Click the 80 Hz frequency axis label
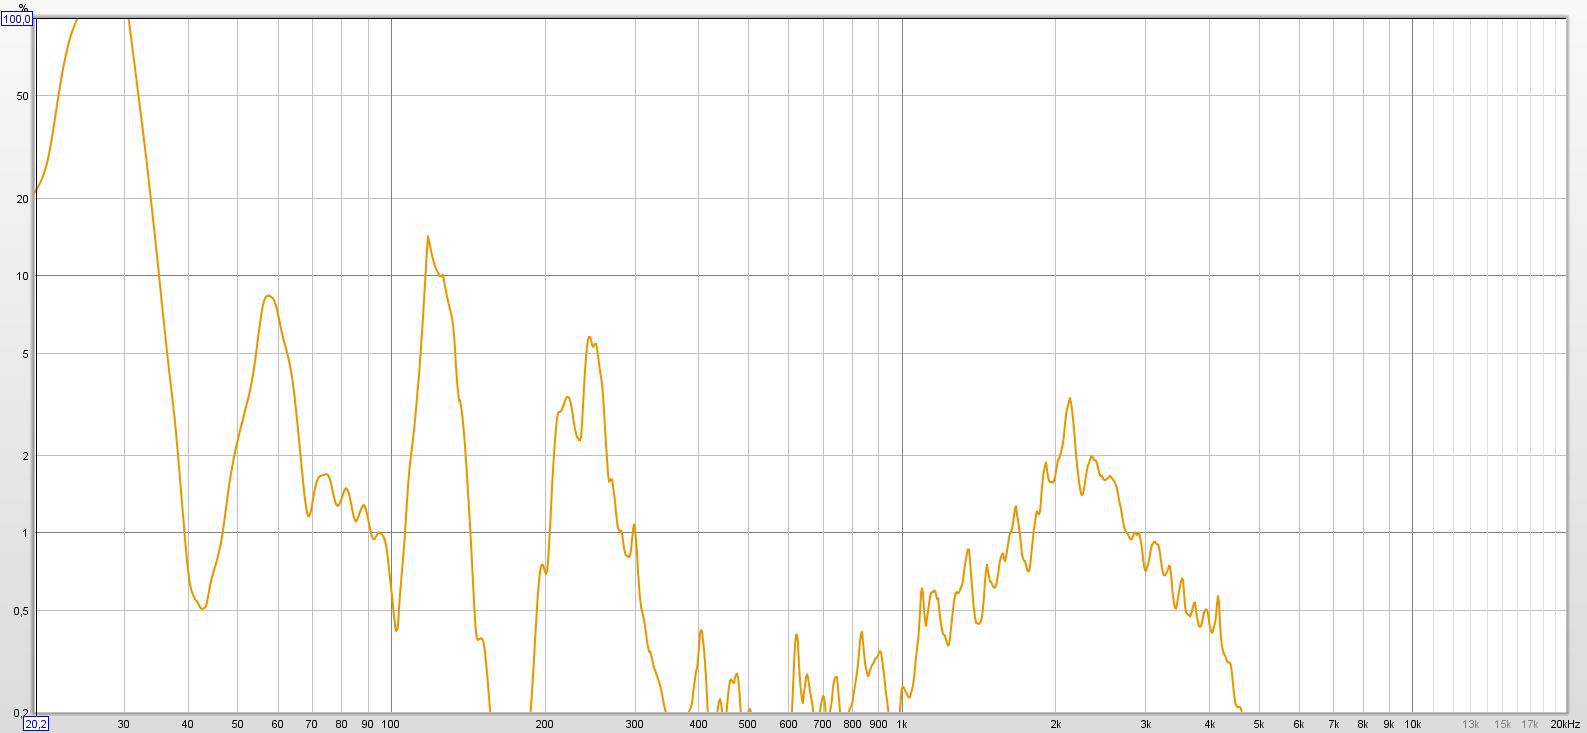 [341, 724]
